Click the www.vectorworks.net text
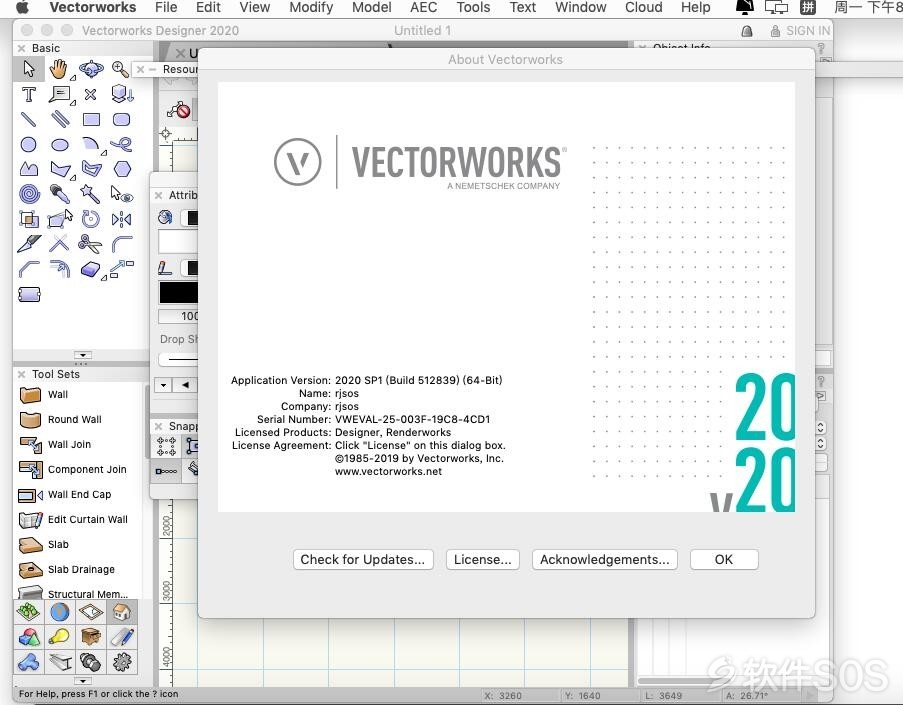 [388, 471]
